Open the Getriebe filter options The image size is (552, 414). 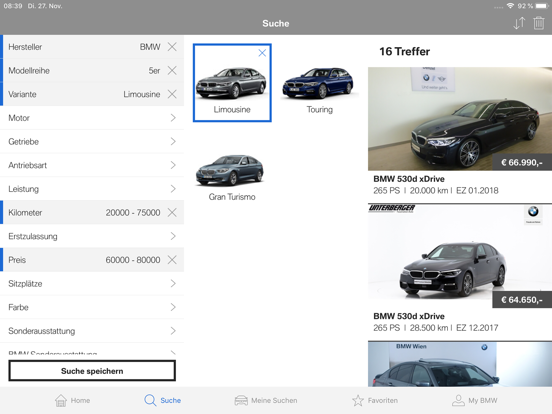[92, 142]
